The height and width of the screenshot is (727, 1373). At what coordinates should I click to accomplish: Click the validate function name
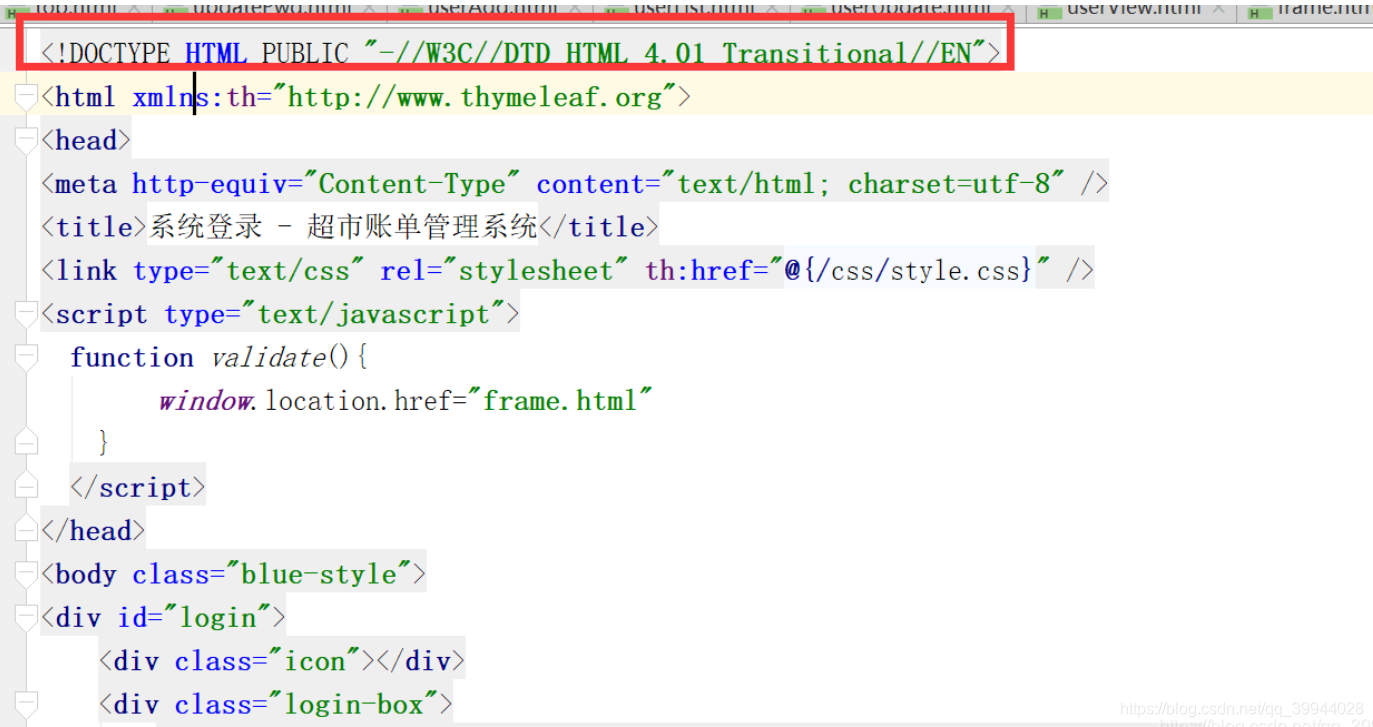268,357
